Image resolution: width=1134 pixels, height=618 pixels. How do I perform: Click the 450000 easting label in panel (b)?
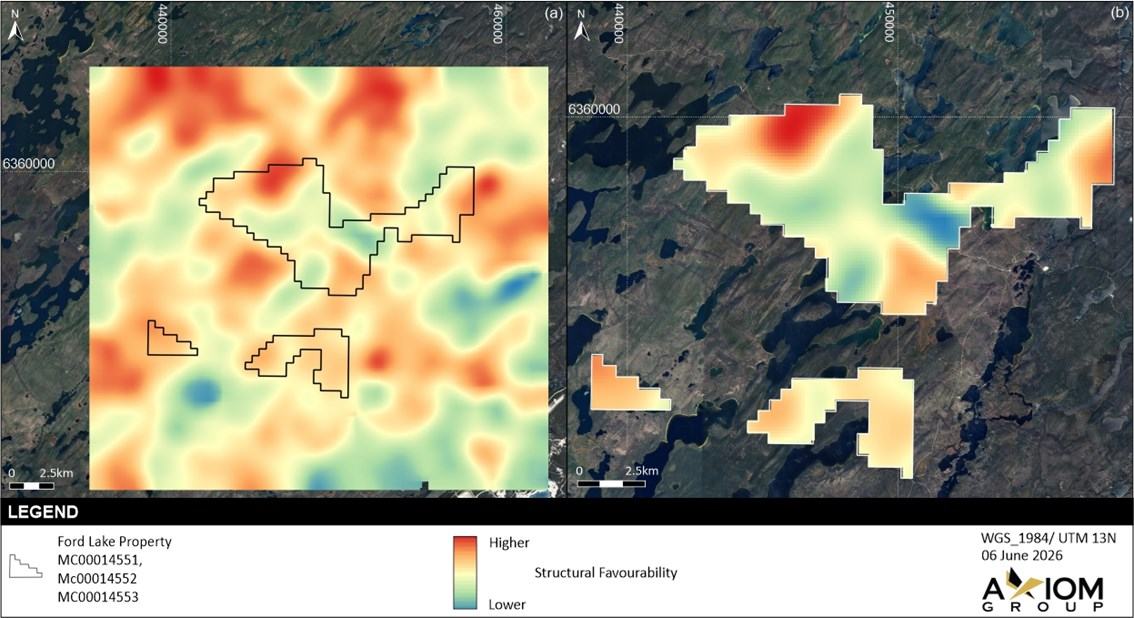tap(890, 22)
